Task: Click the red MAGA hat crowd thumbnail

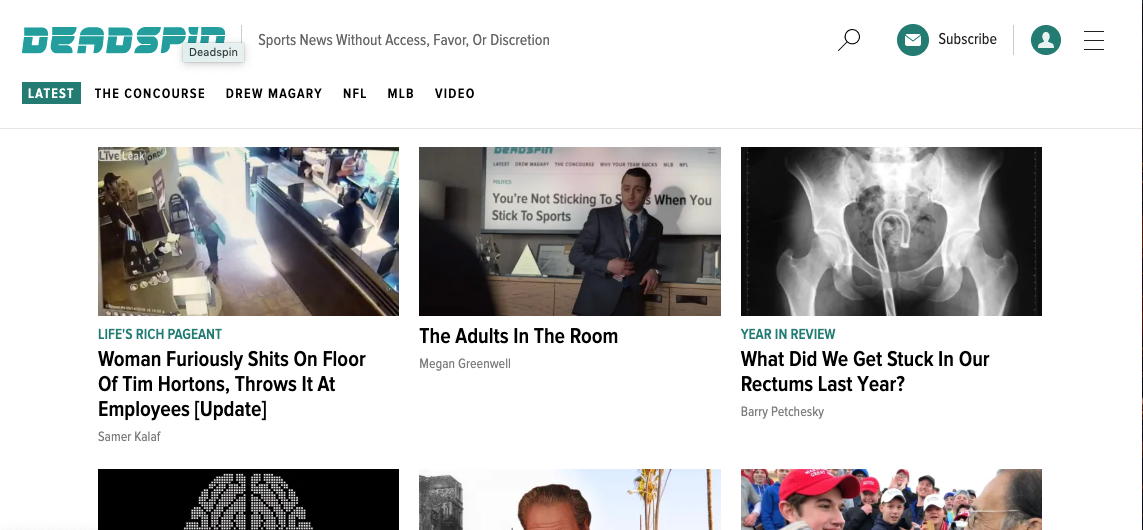Action: 892,499
